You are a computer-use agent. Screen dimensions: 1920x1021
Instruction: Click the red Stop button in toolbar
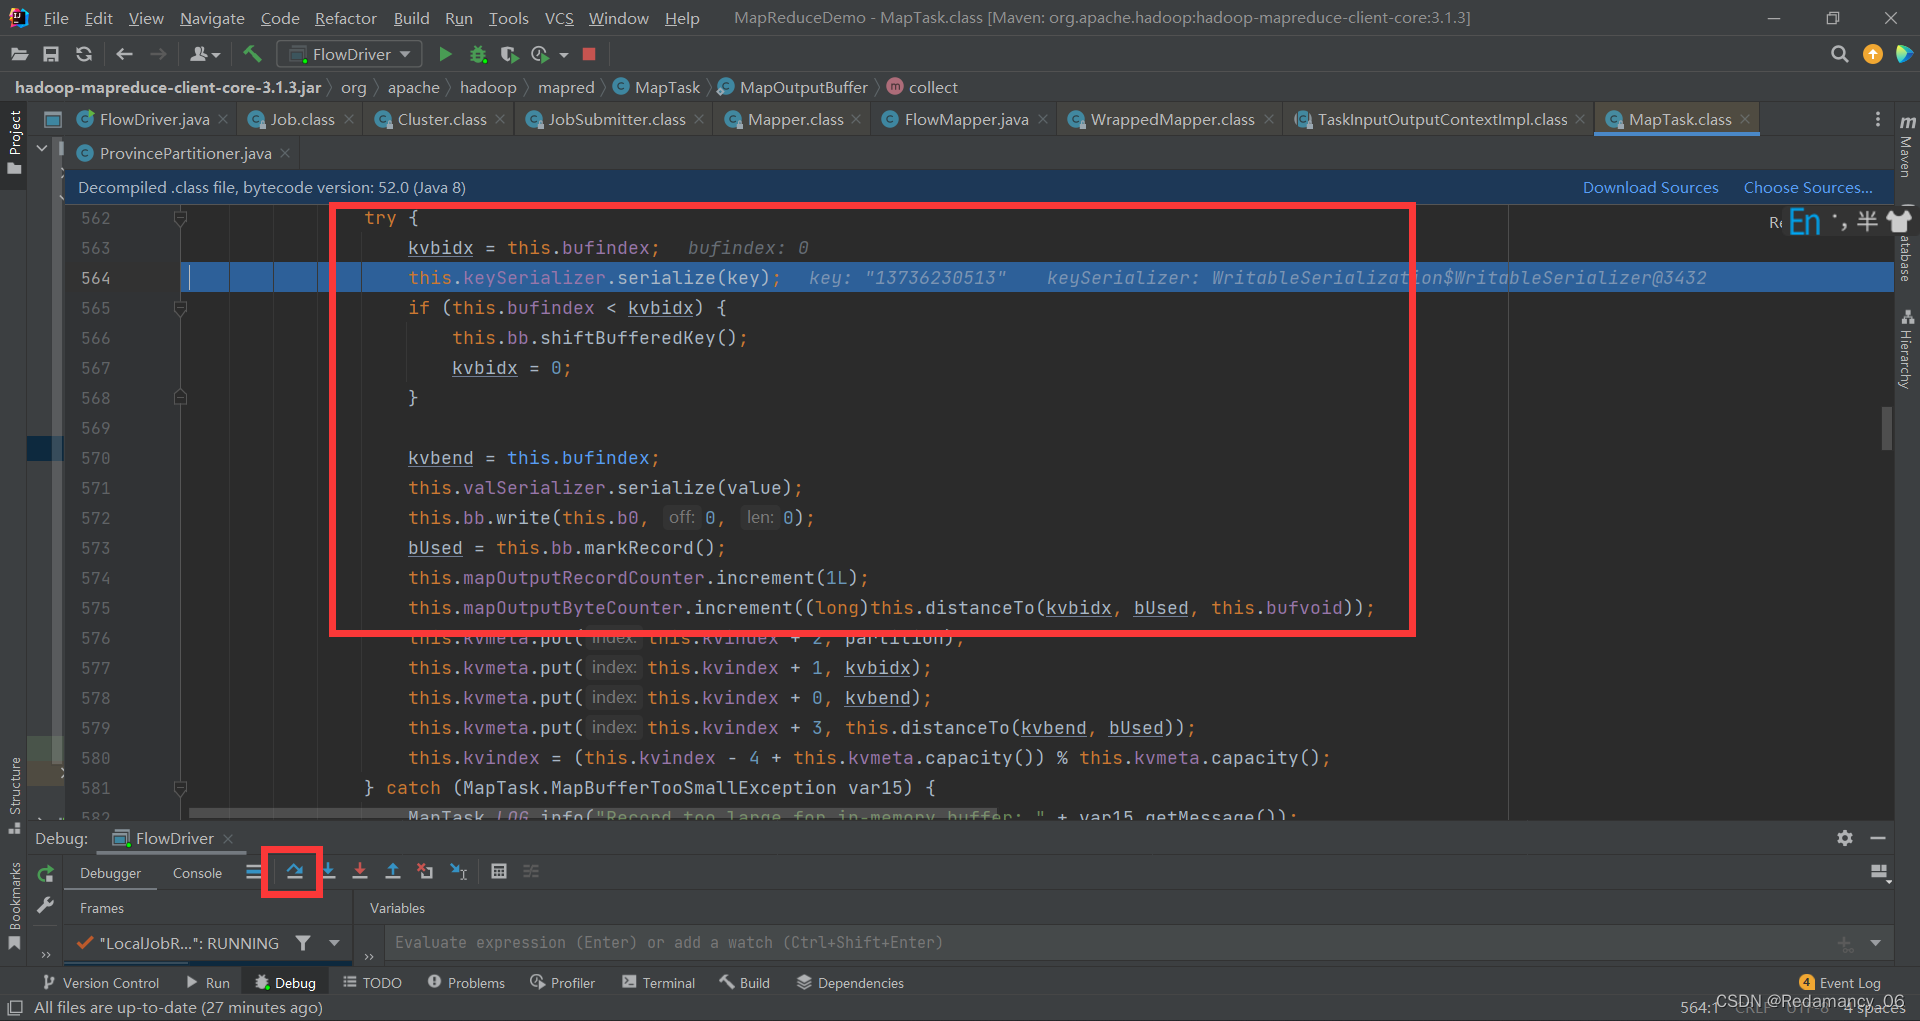(589, 54)
